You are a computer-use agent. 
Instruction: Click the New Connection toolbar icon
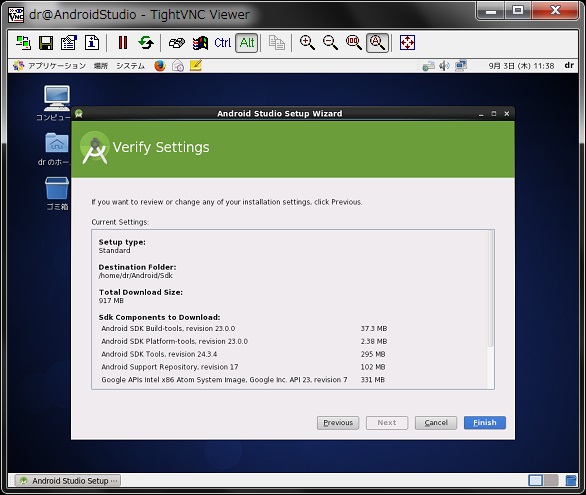click(x=23, y=43)
